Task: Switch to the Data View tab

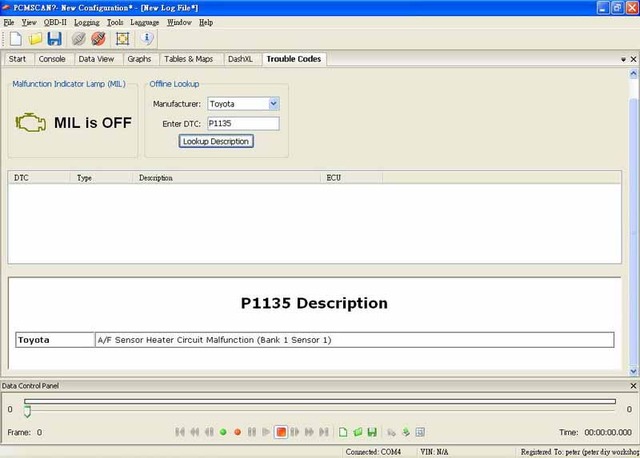Action: click(x=97, y=59)
